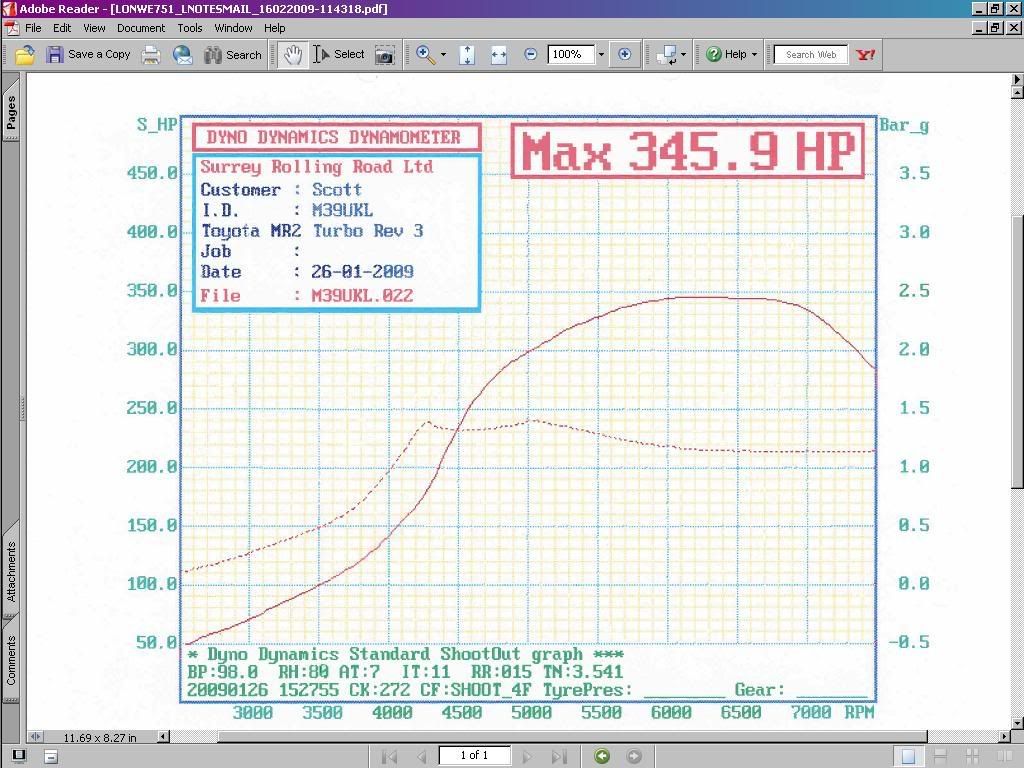Go to Previous Page arrow
Screen dimensions: 1024x768
pos(422,756)
